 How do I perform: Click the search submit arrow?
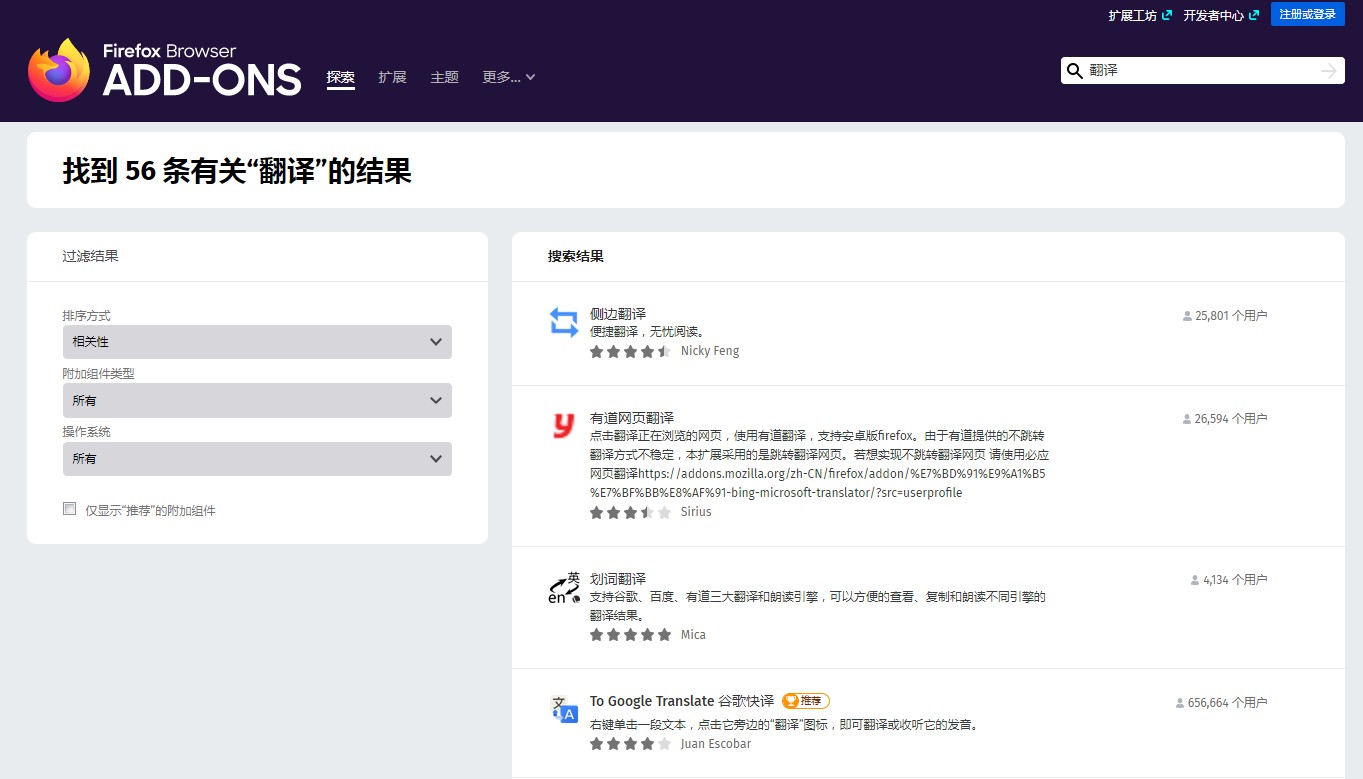point(1328,70)
